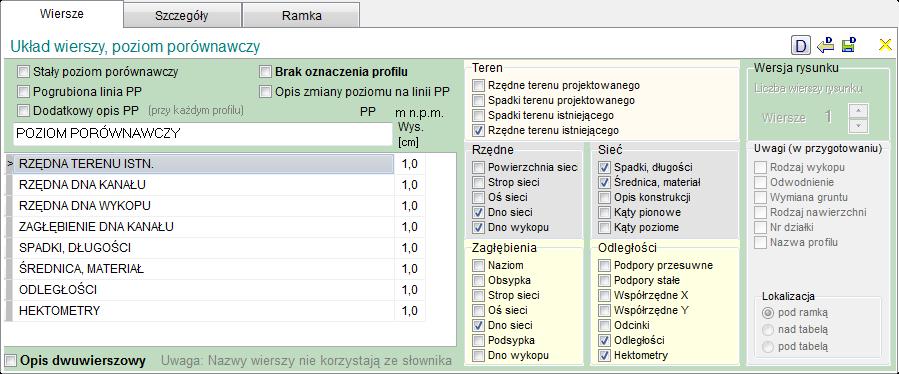The height and width of the screenshot is (374, 899).
Task: Select the ZAGŁĘBIENIE DNA KANAŁU row
Action: [x=204, y=227]
